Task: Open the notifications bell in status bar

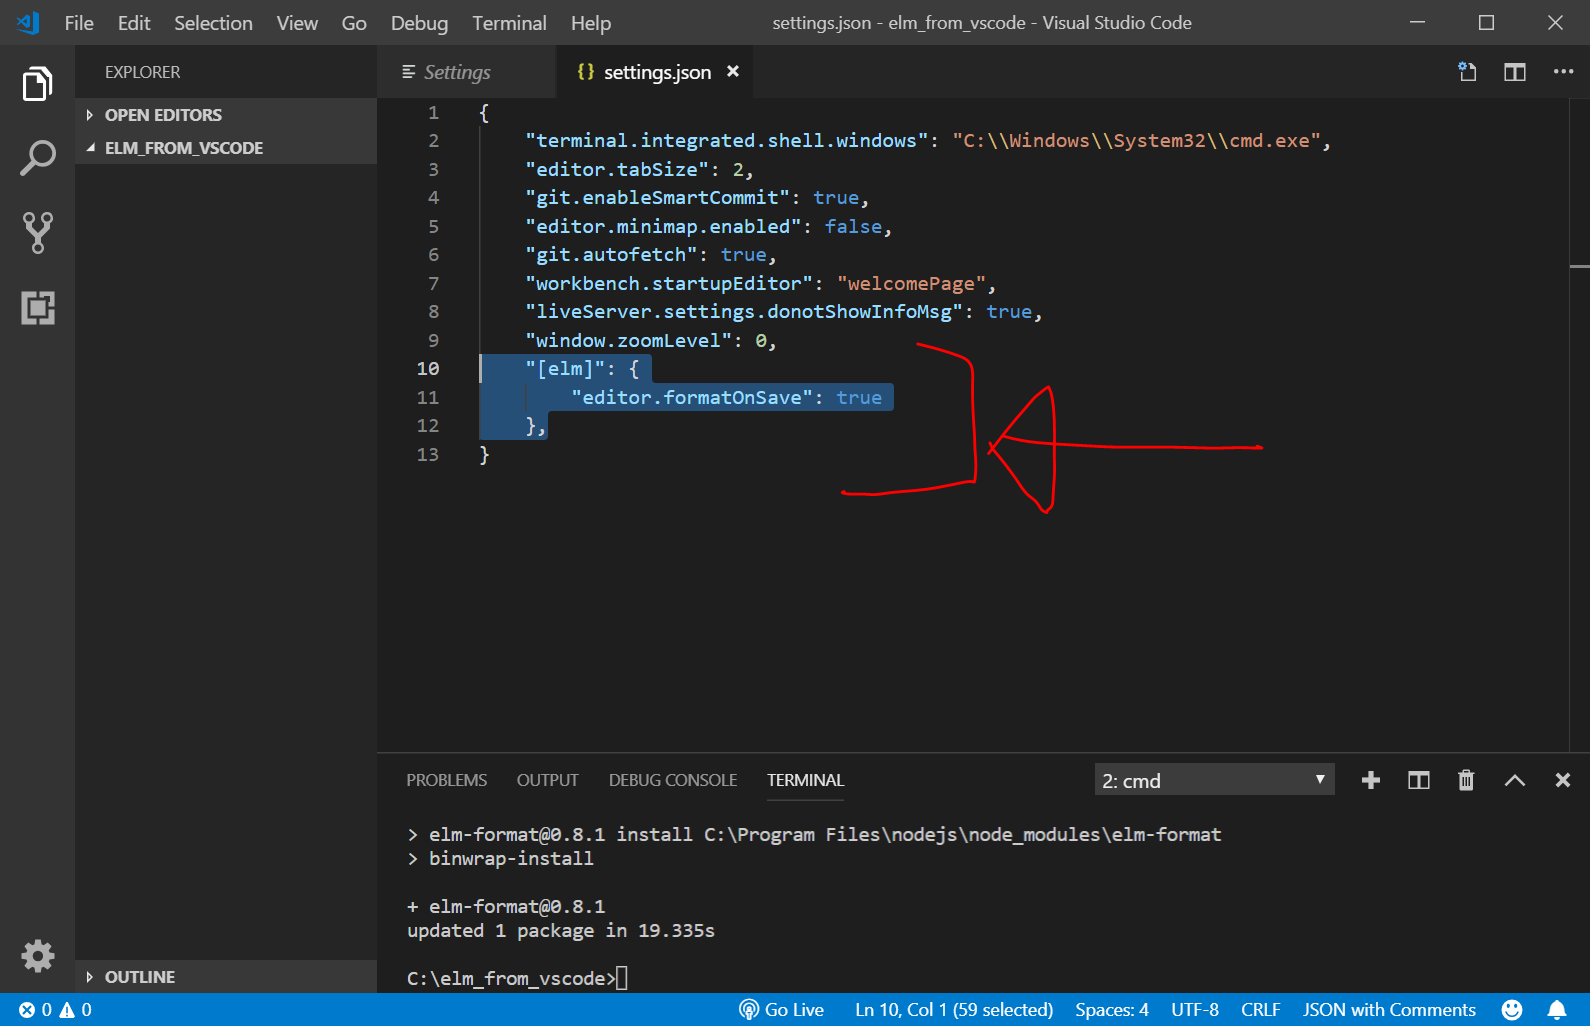Action: [1557, 1010]
